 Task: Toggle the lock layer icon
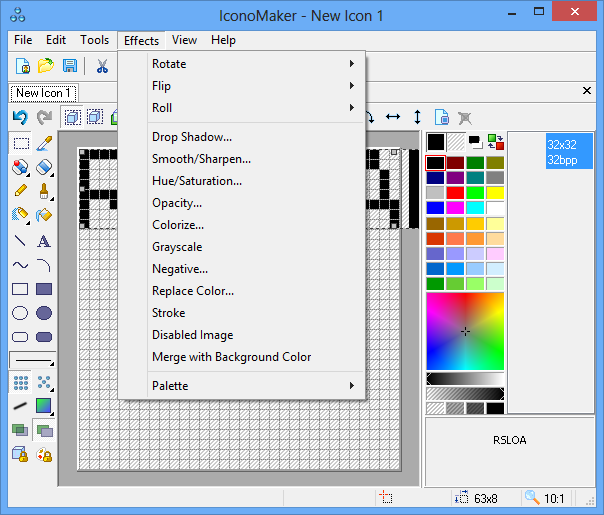(20, 455)
